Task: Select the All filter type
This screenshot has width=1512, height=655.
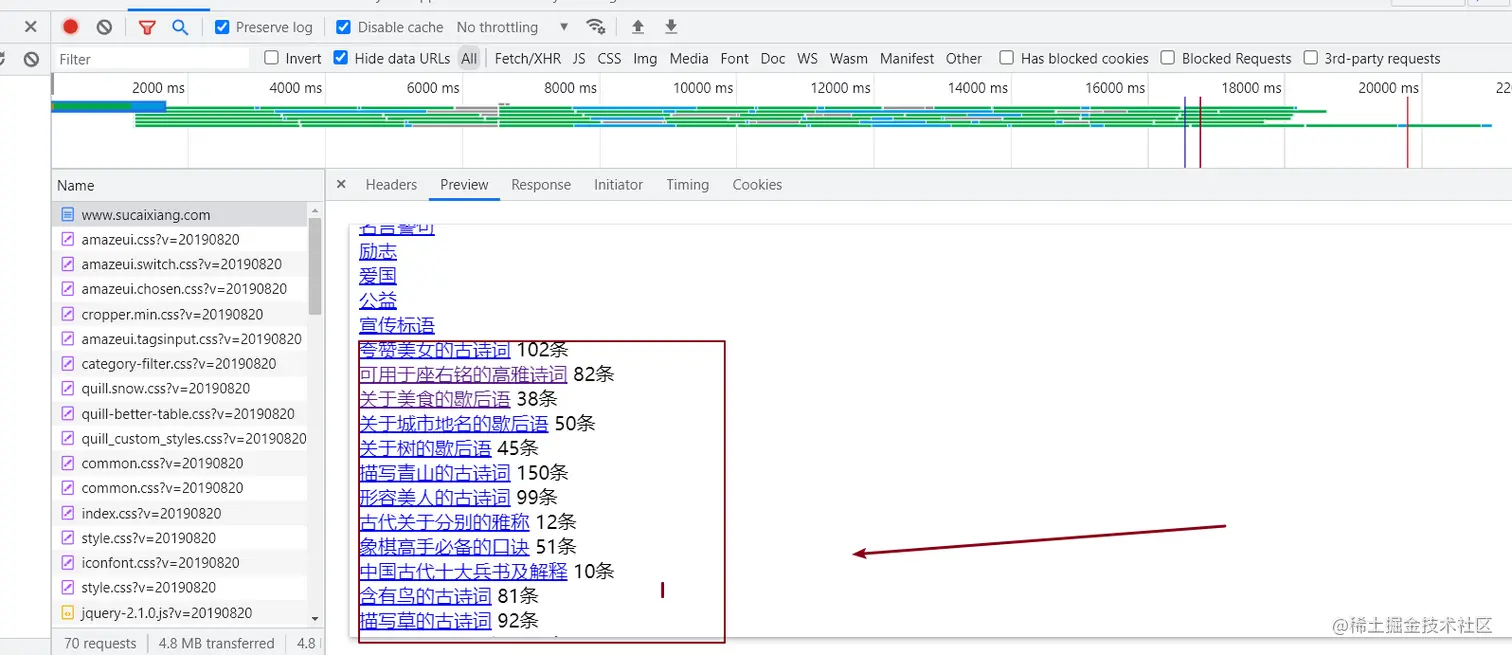Action: (x=469, y=59)
